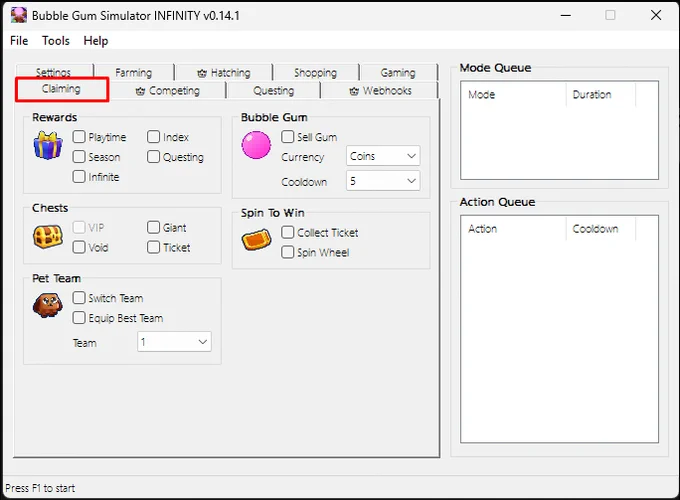This screenshot has width=680, height=500.
Task: Switch to the Farming tab
Action: click(134, 72)
